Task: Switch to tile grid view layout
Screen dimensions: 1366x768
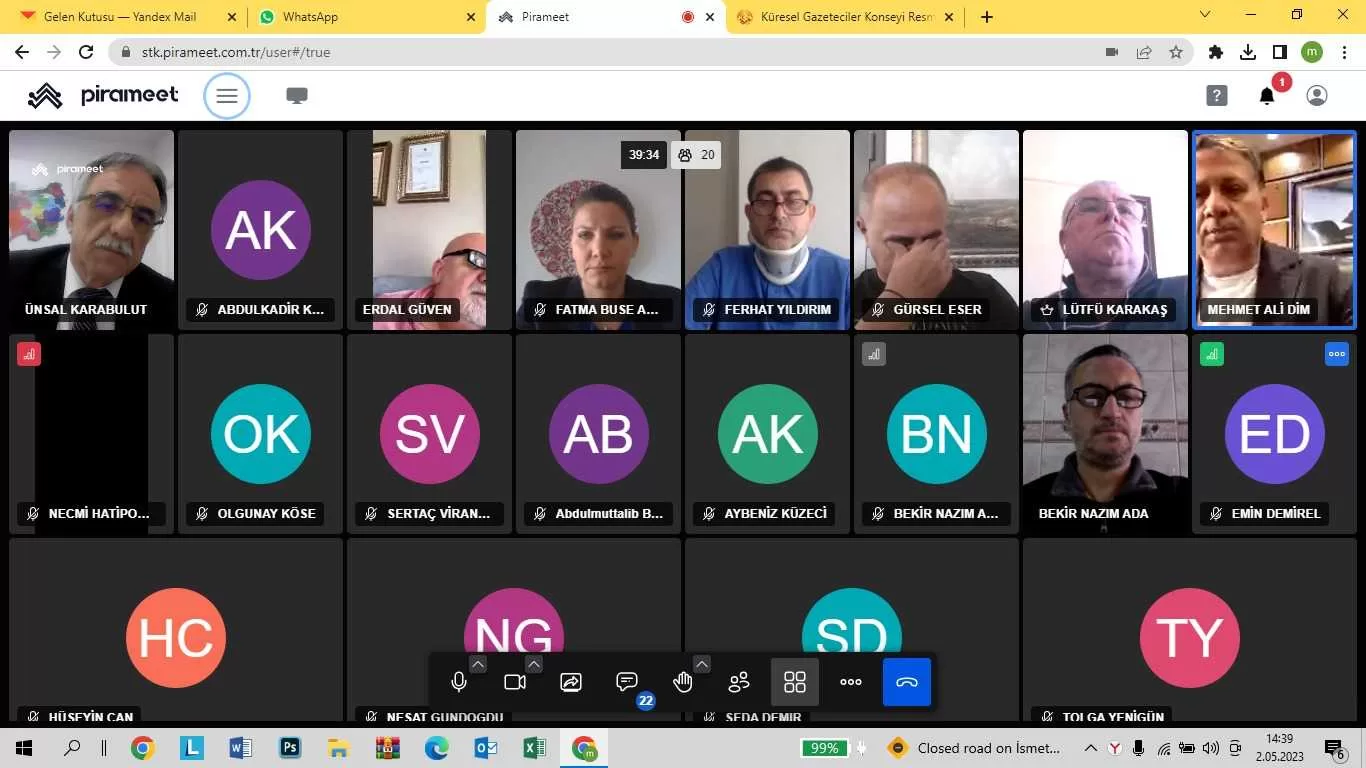Action: pos(795,682)
